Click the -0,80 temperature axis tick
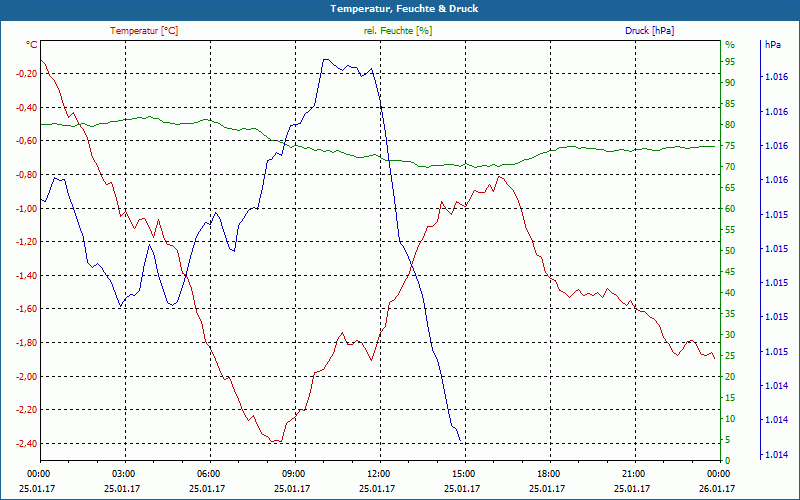 click(27, 174)
